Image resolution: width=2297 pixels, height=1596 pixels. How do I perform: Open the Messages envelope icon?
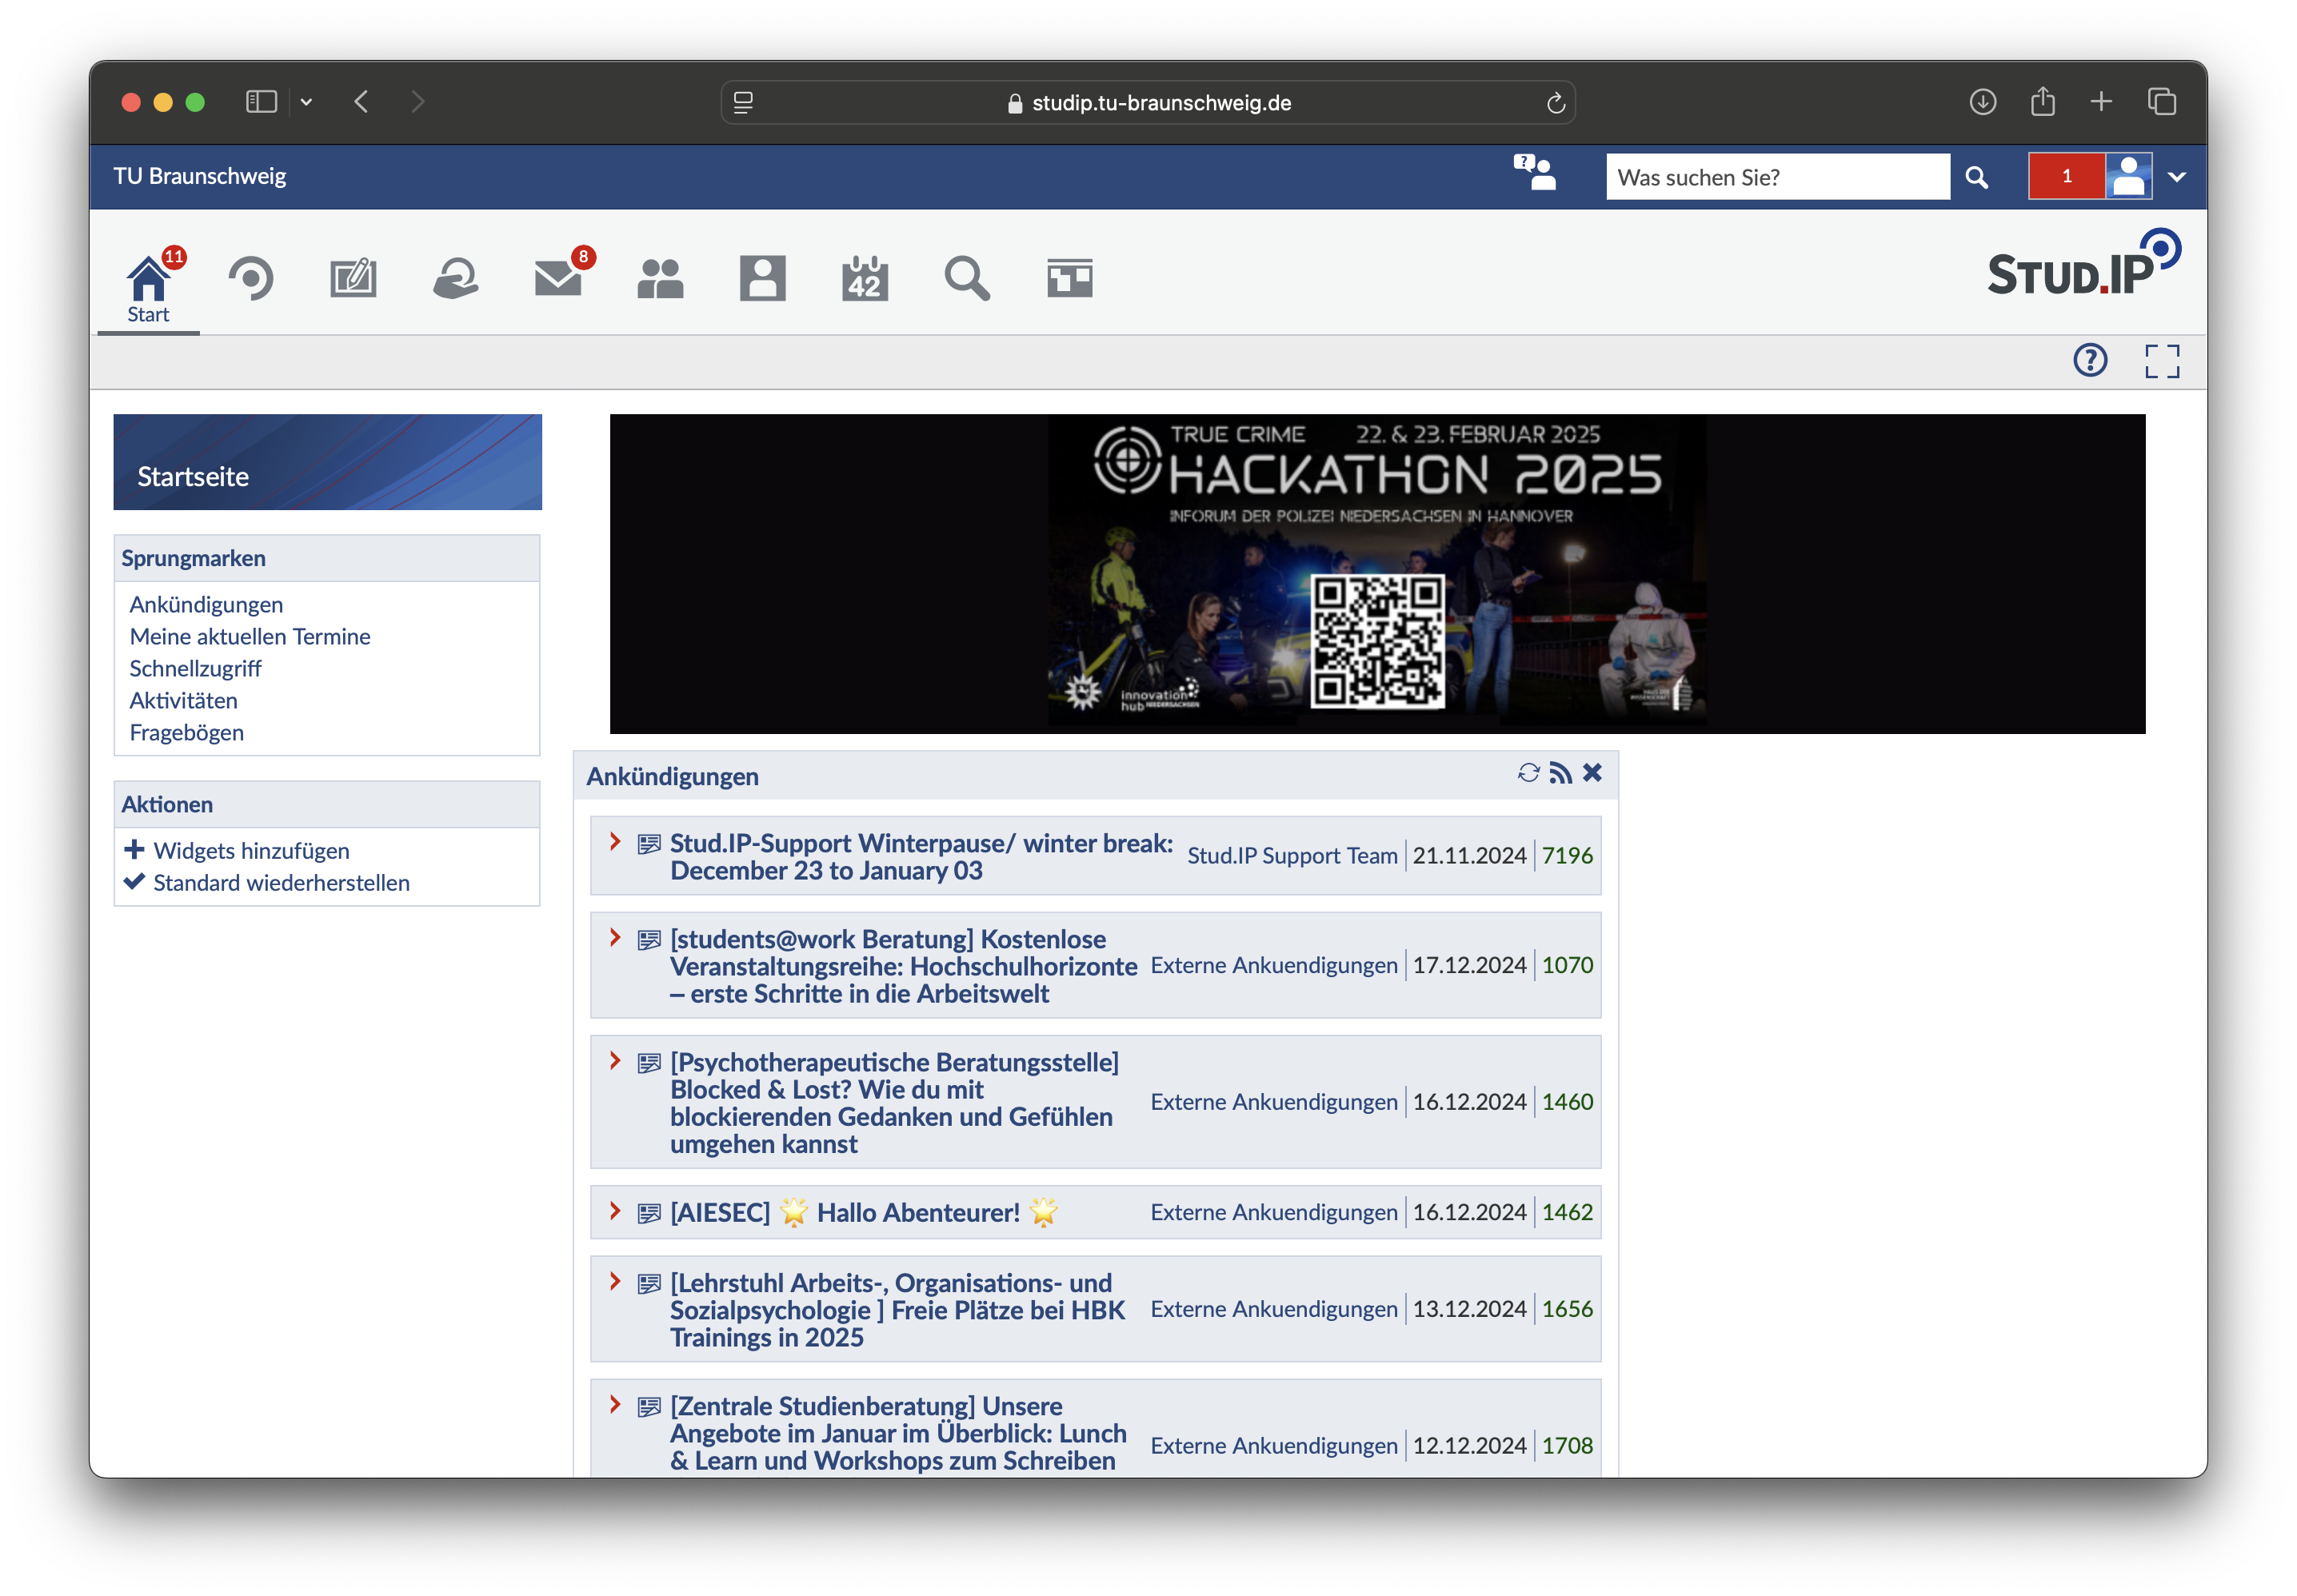558,279
